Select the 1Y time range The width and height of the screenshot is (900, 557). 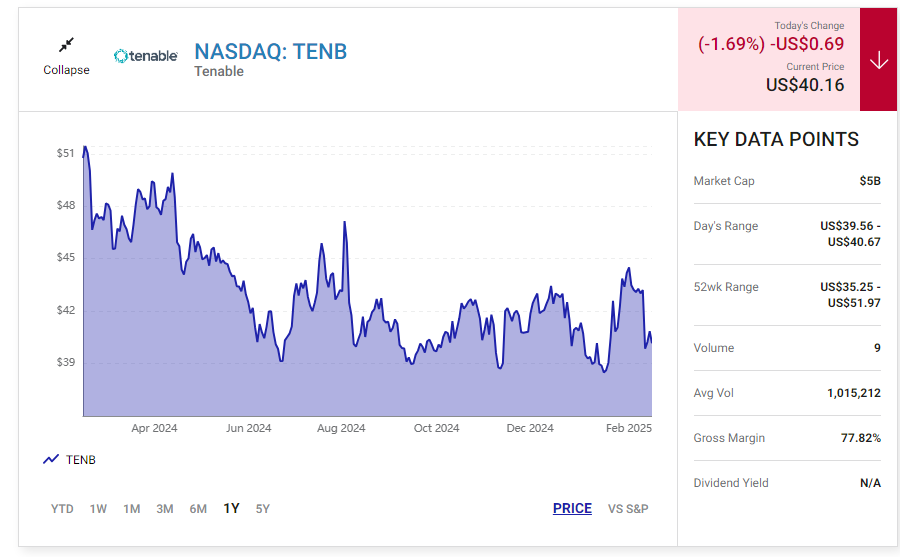[231, 509]
